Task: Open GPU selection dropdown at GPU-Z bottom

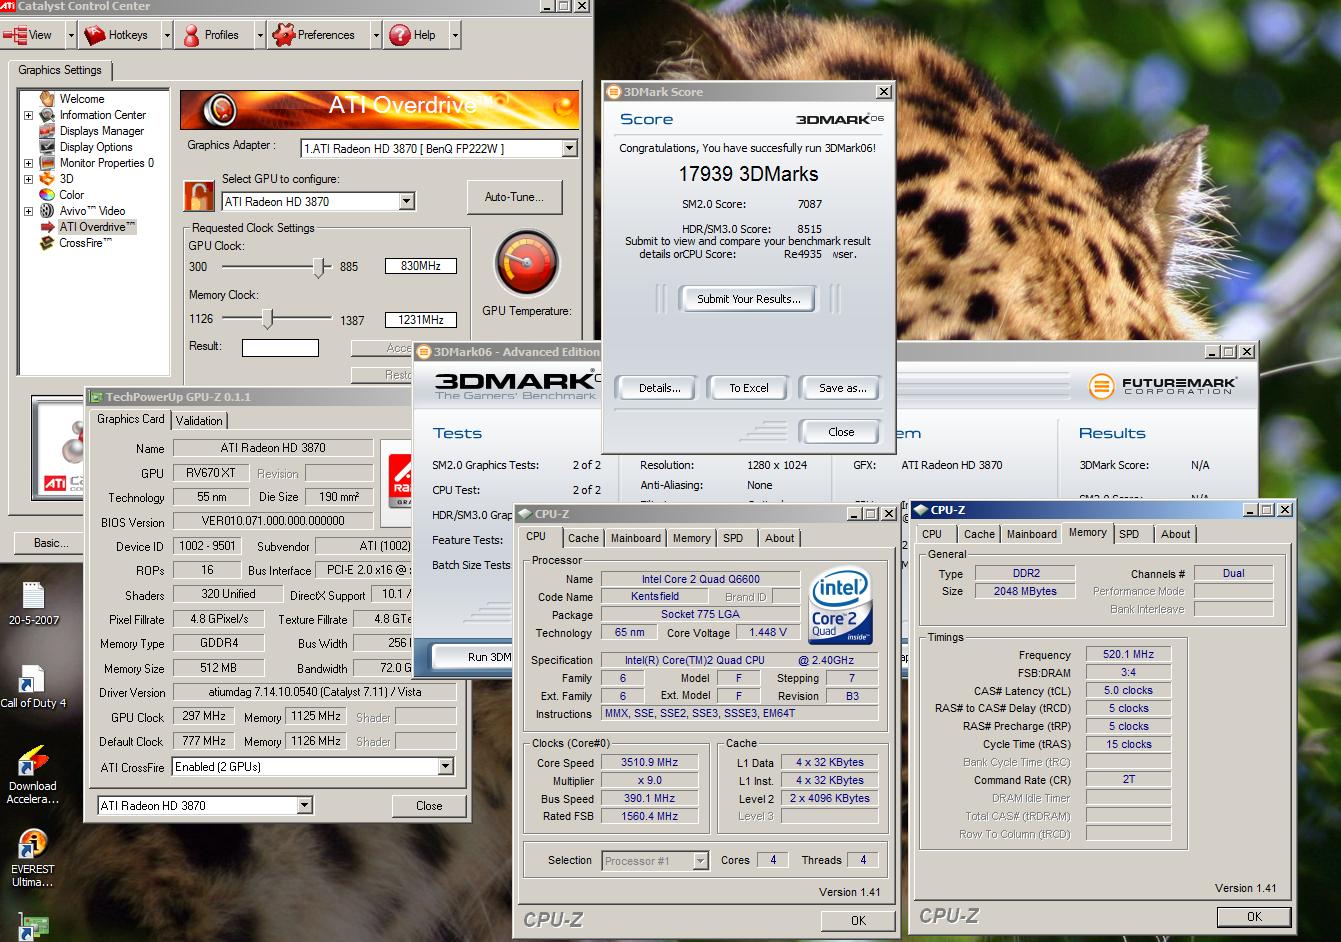Action: [x=304, y=805]
